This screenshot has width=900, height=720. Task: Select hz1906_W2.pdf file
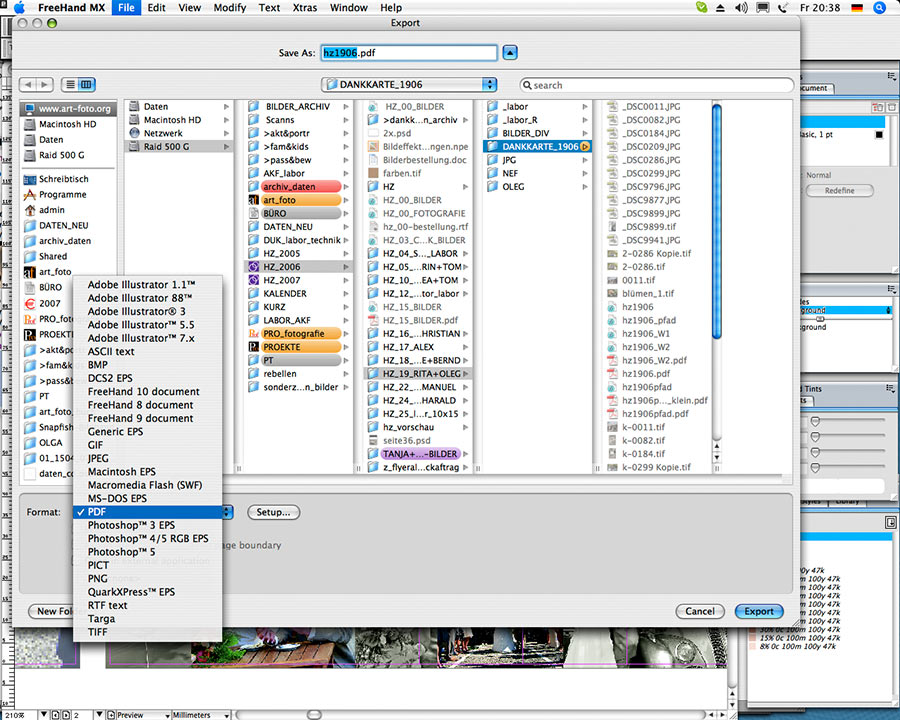coord(654,361)
